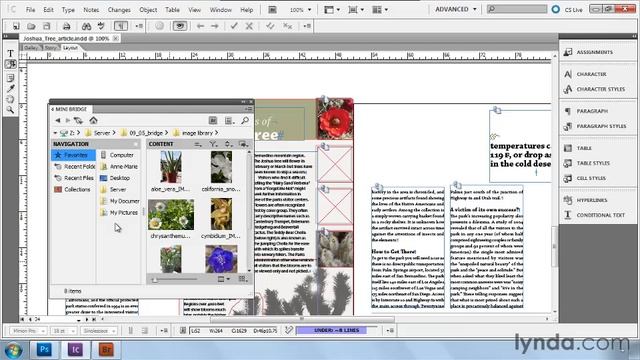640x360 pixels.
Task: Click the spell check icon
Action: pos(101,26)
